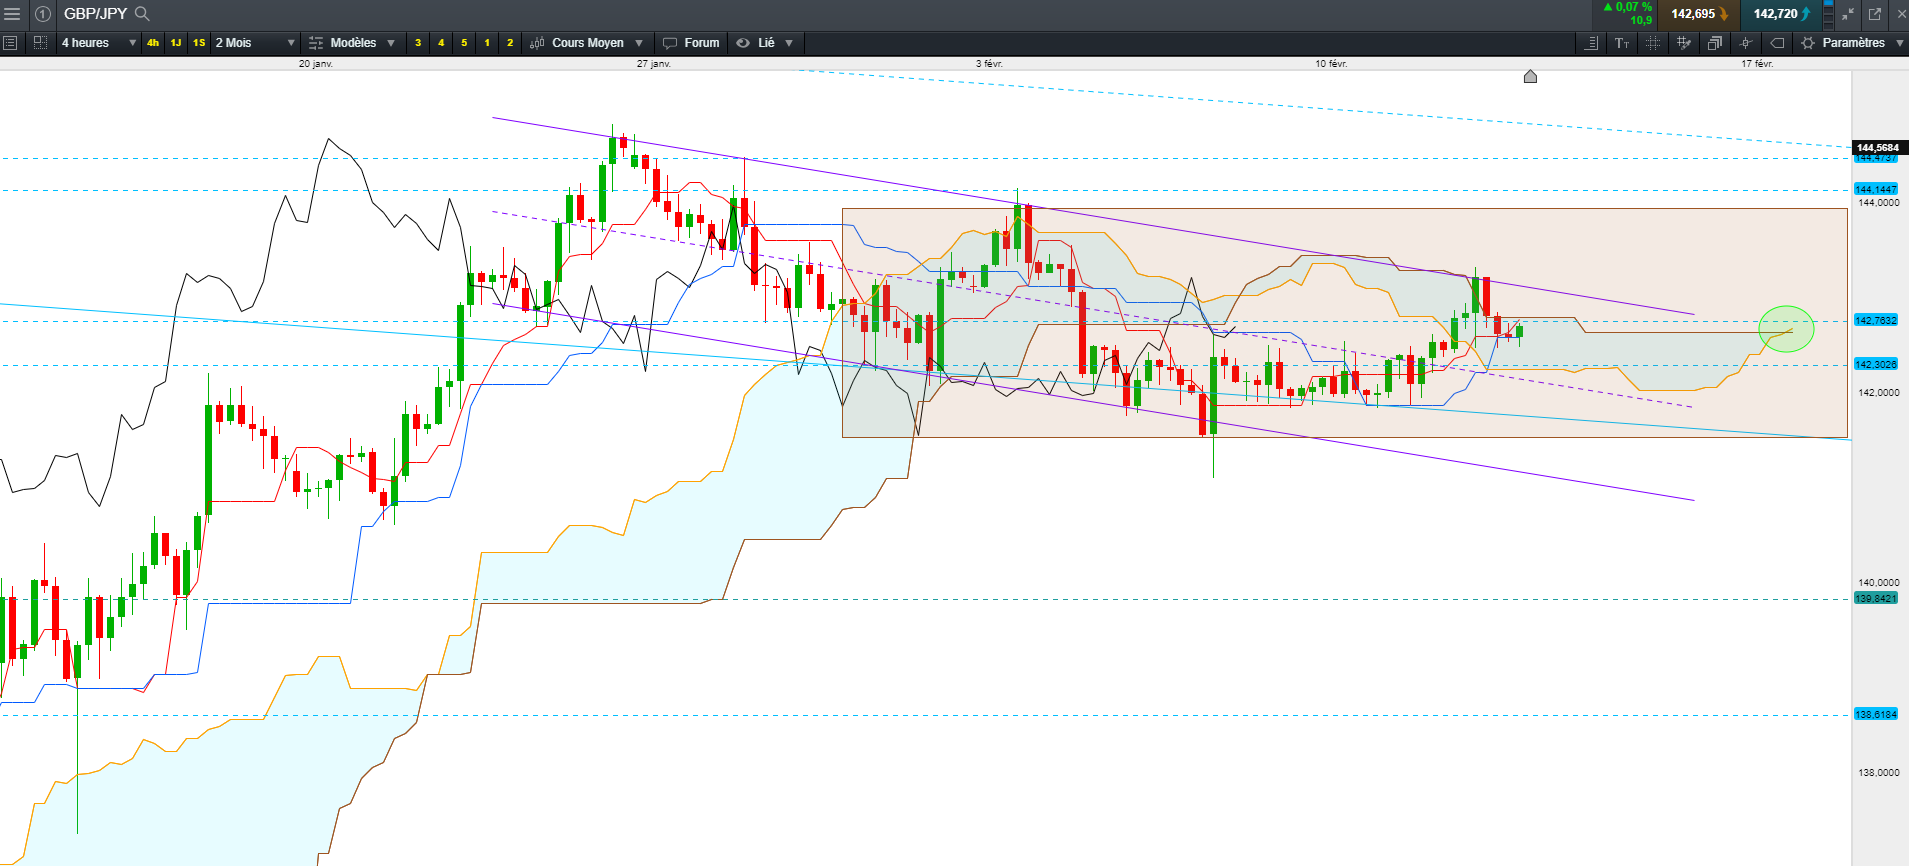This screenshot has height=866, width=1909.
Task: Click the sell price 142,695 button
Action: tap(1699, 14)
